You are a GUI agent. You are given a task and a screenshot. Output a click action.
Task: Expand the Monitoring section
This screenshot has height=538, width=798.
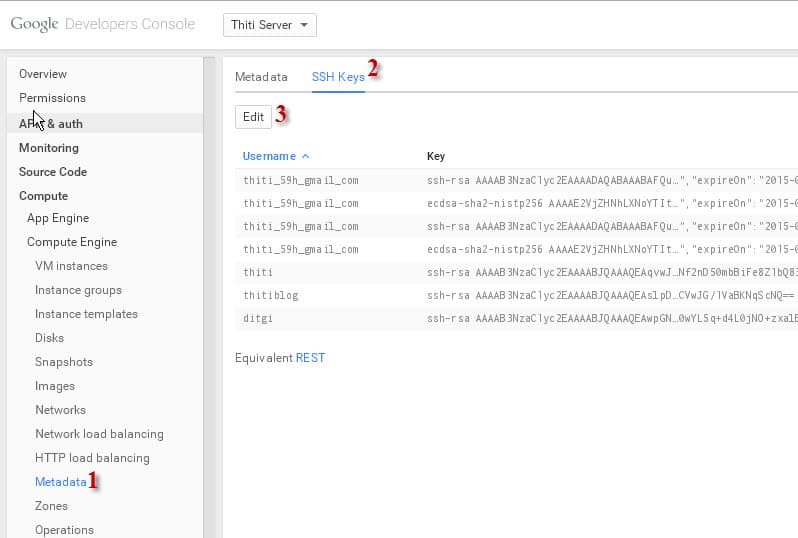(x=48, y=148)
